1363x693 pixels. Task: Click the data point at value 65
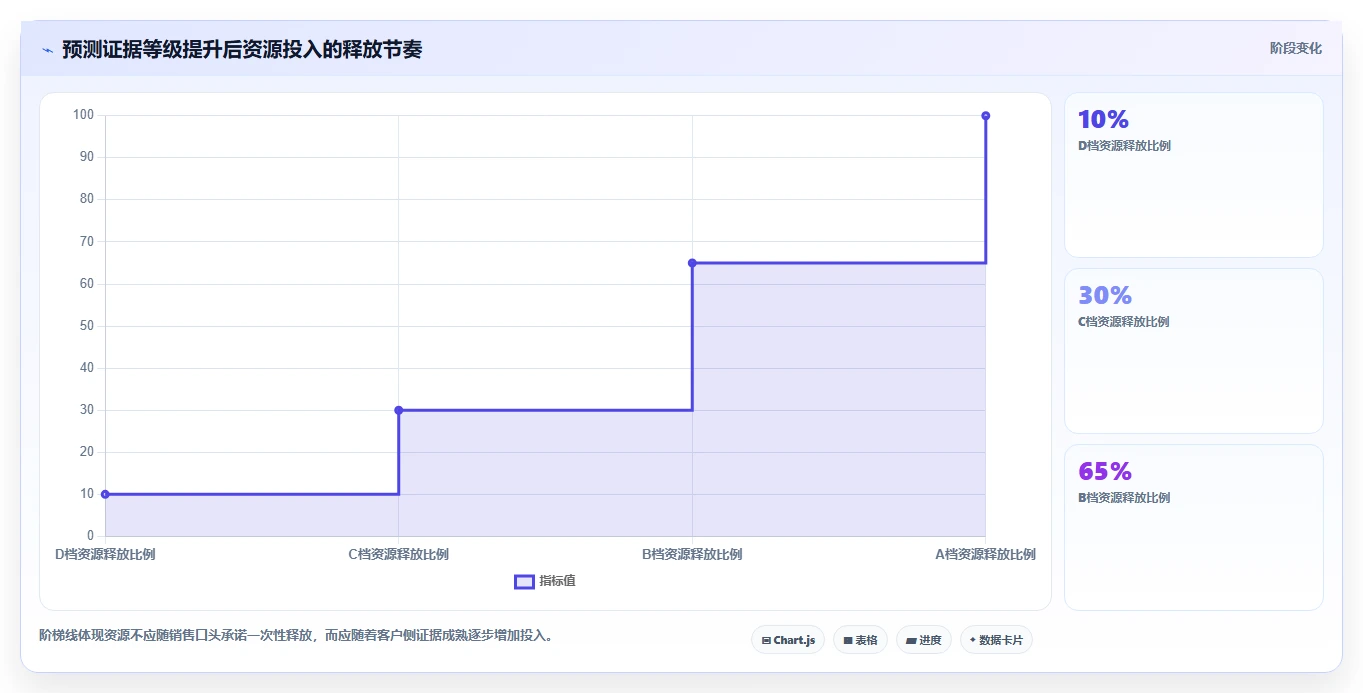point(692,263)
